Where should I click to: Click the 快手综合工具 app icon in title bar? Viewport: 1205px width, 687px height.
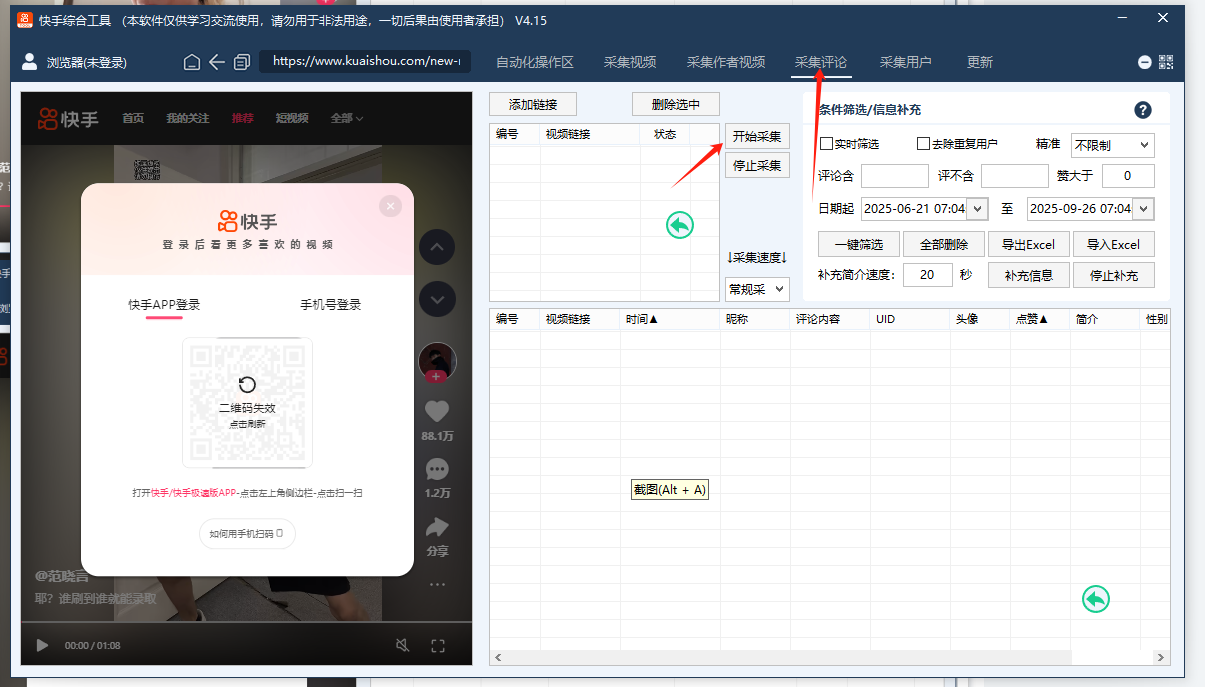click(x=24, y=19)
